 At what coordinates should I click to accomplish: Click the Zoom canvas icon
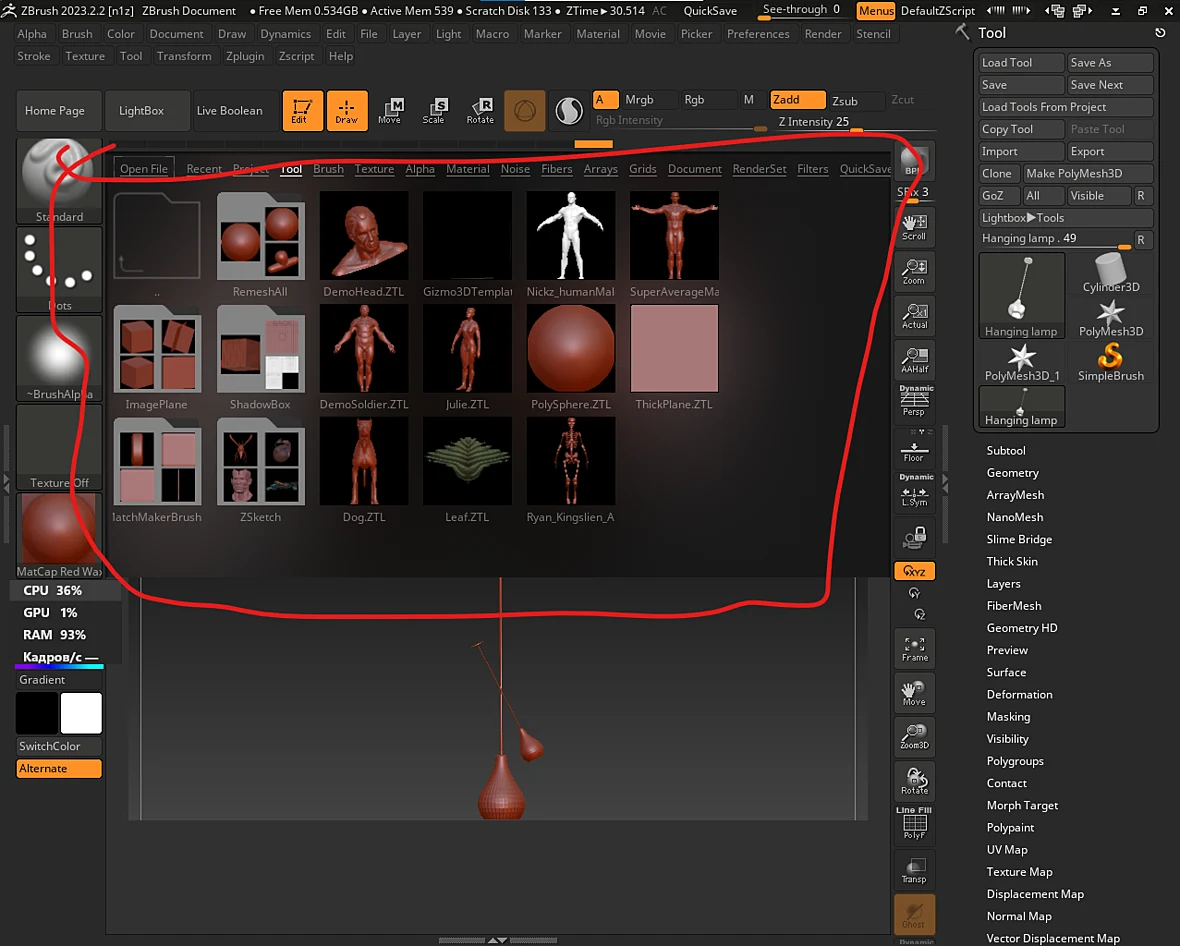point(914,271)
